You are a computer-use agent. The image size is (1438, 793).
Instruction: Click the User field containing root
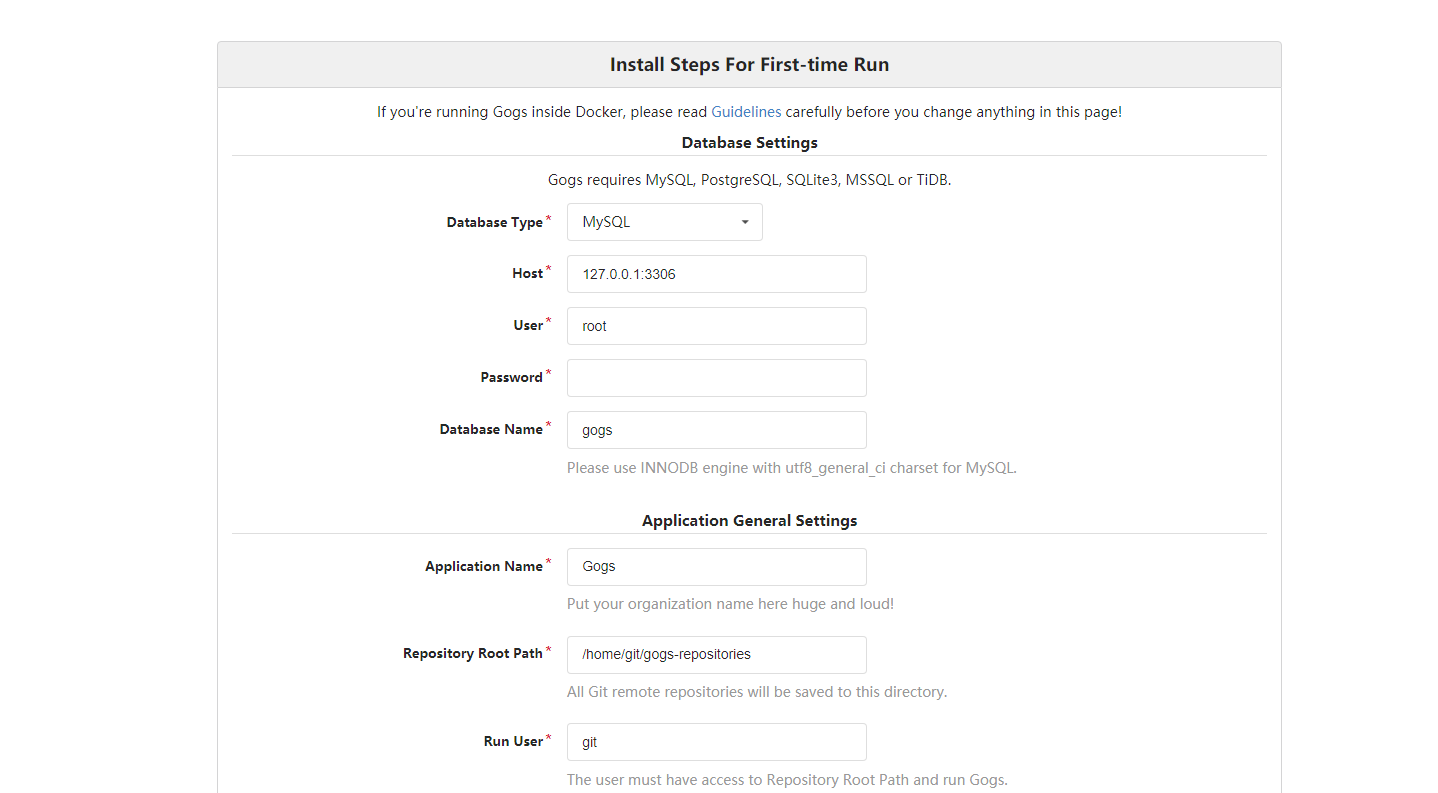point(716,325)
